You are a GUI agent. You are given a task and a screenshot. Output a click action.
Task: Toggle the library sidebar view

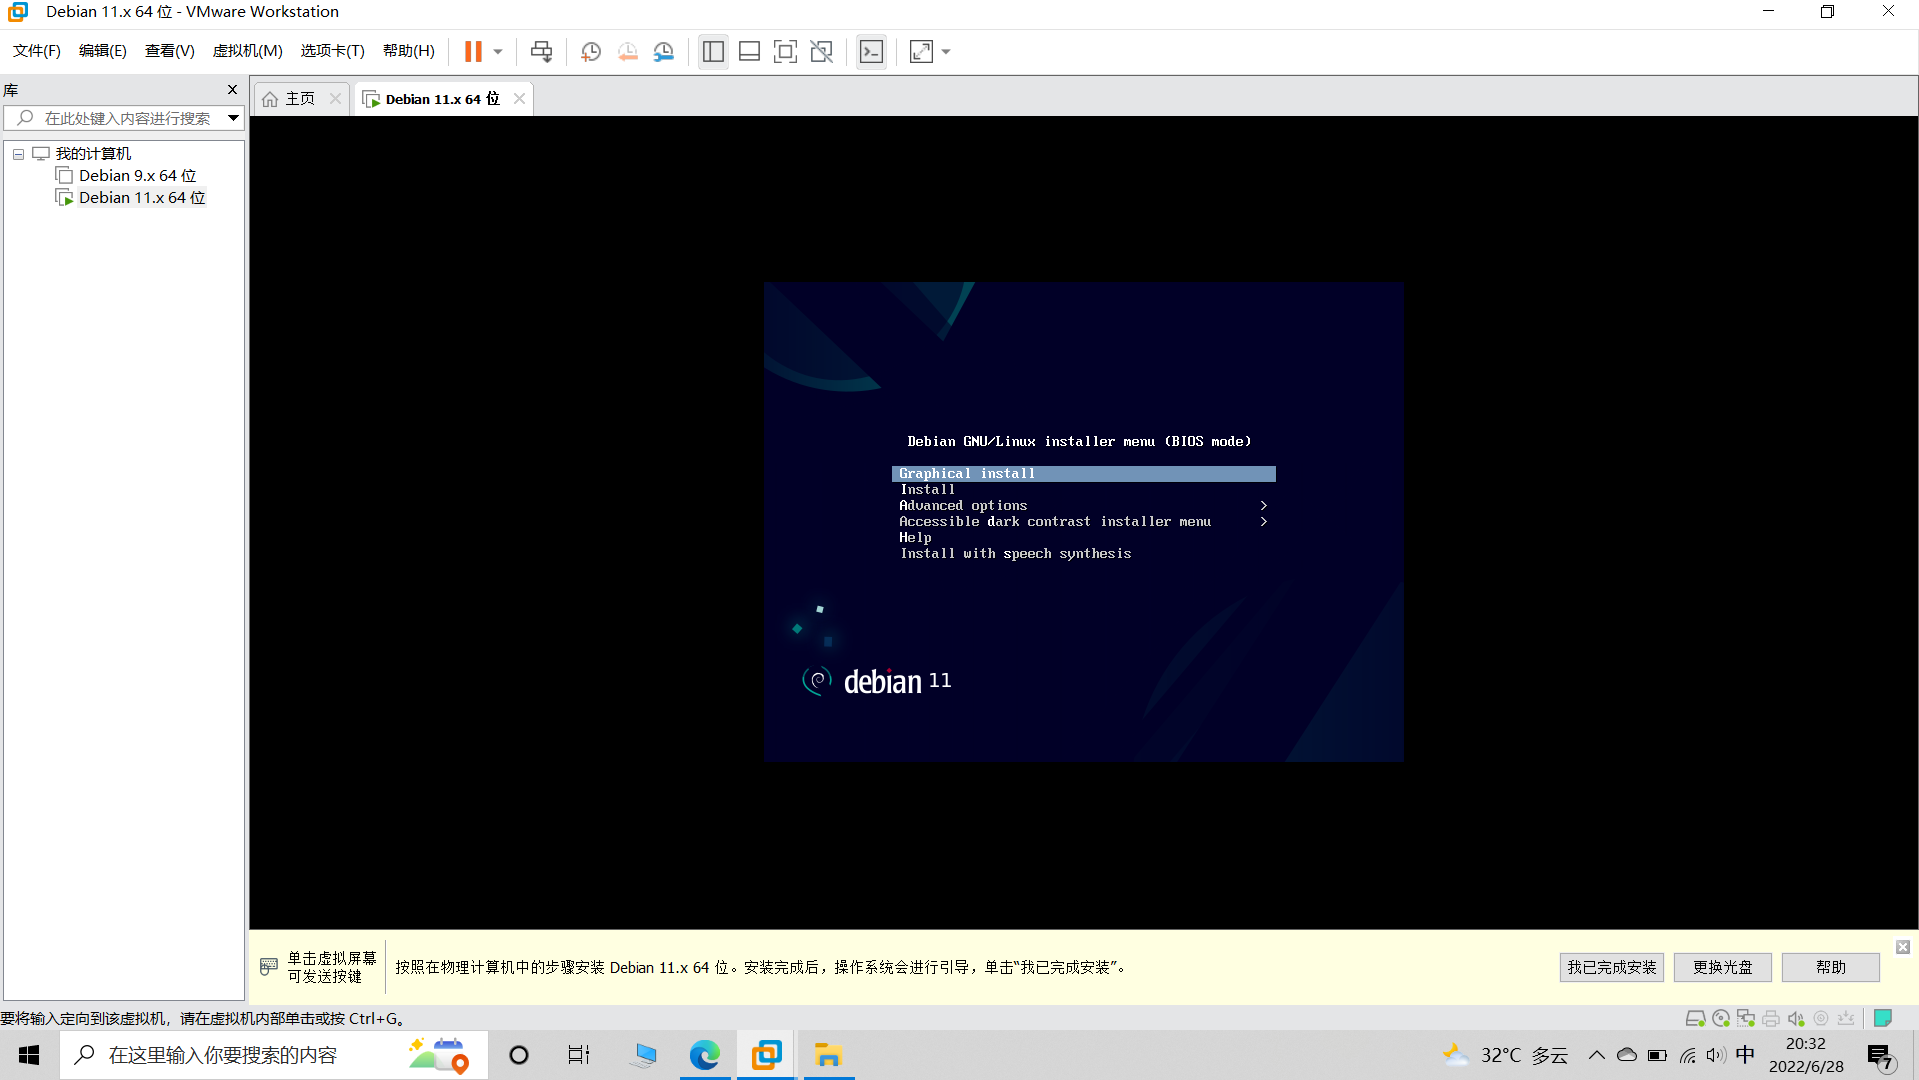(x=713, y=51)
